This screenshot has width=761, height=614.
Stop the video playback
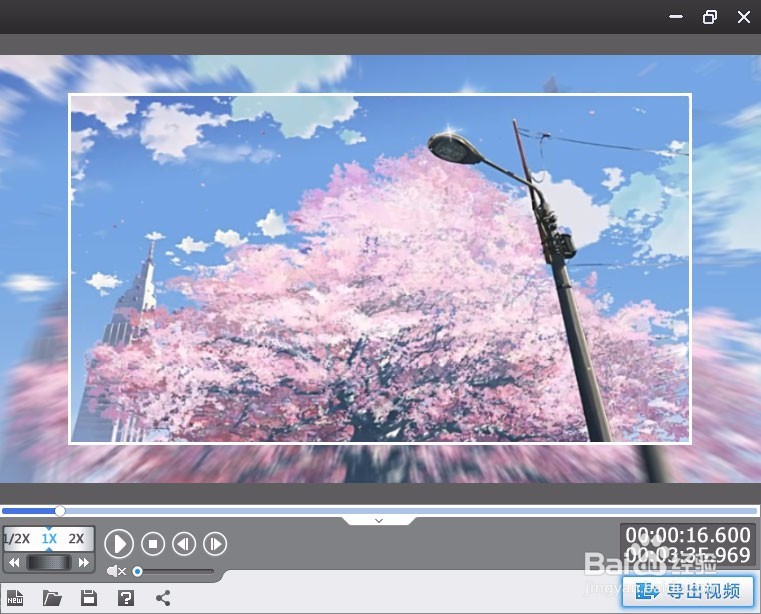point(153,544)
